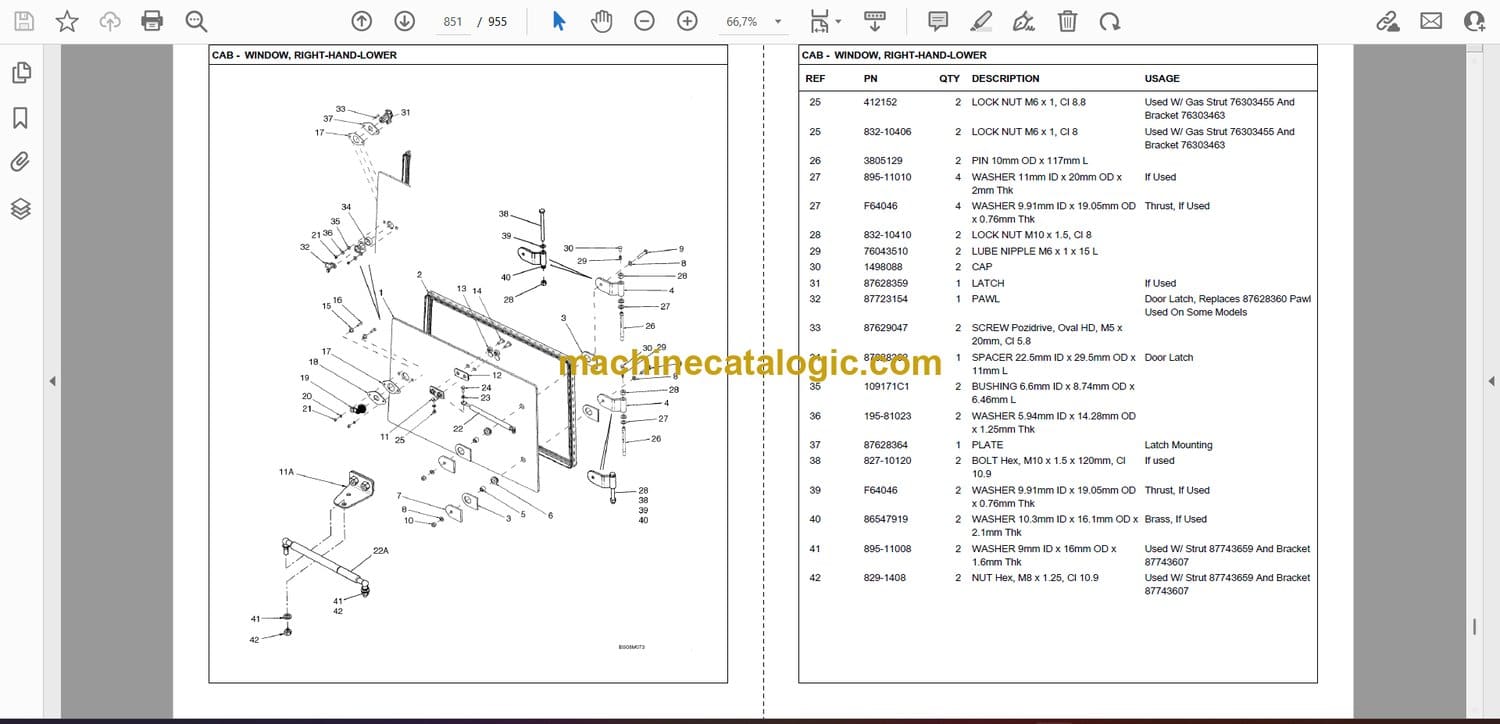Open the layers panel in sidebar

(x=21, y=208)
